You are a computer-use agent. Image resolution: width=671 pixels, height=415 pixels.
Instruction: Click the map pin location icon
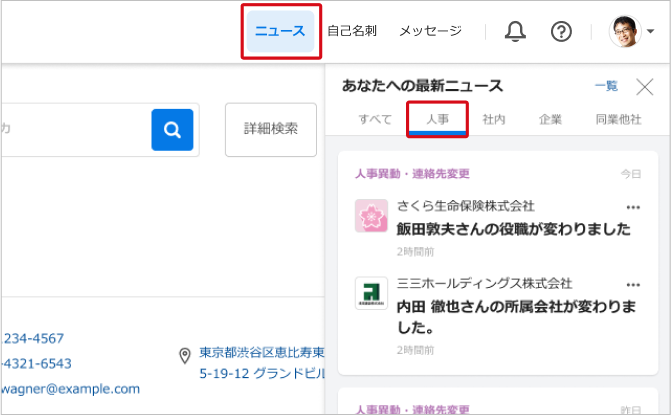tap(184, 356)
